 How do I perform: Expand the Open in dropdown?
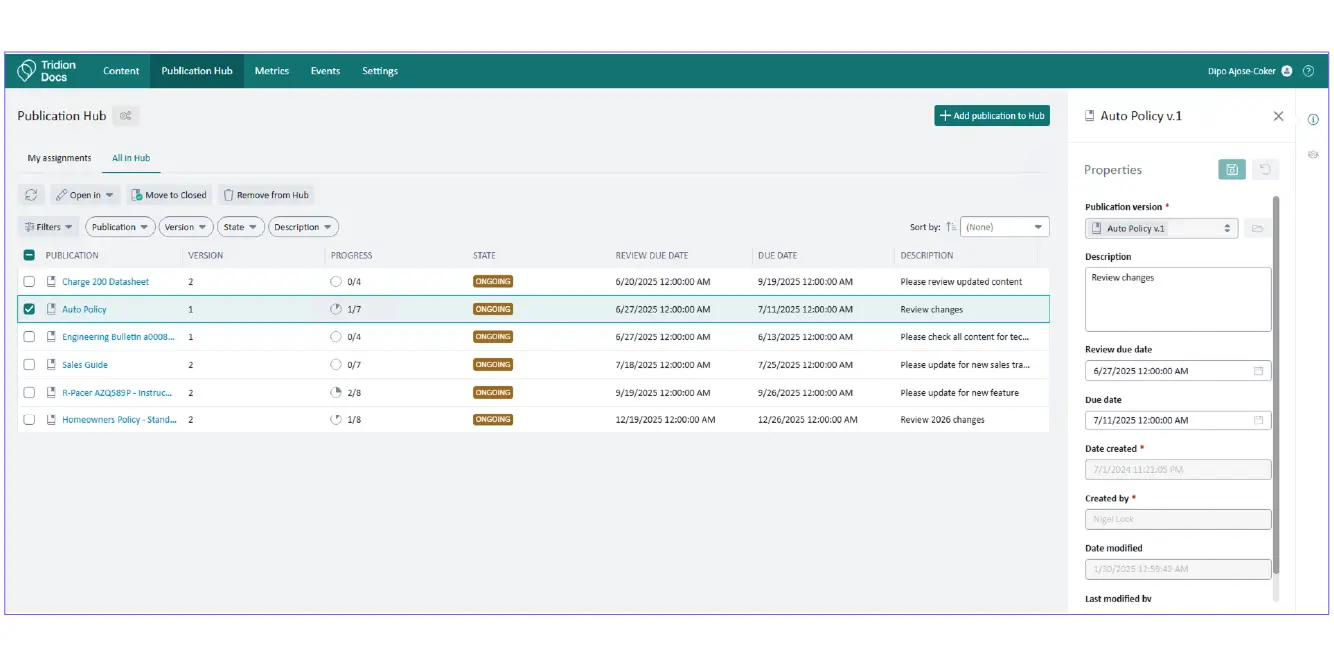click(x=84, y=195)
